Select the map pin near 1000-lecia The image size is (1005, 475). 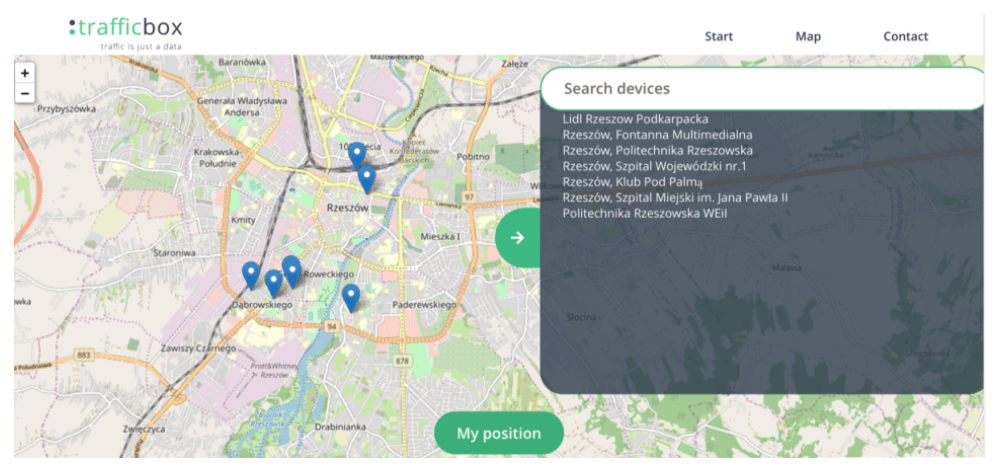[x=357, y=156]
